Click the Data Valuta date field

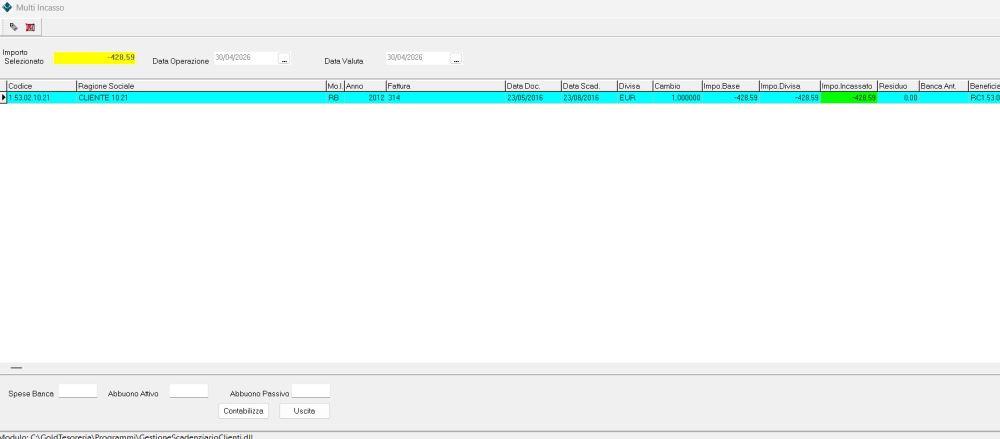418,58
